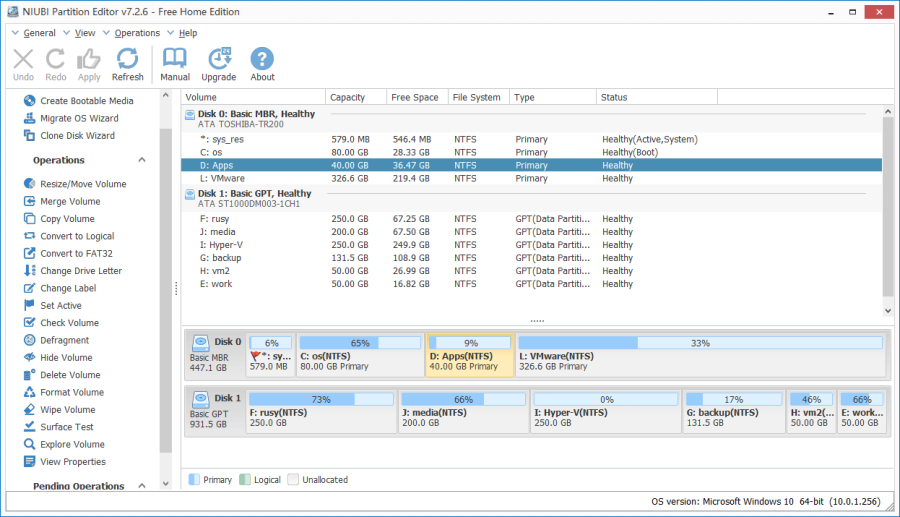This screenshot has height=517, width=900.
Task: Choose Format Volume operation
Action: point(64,392)
